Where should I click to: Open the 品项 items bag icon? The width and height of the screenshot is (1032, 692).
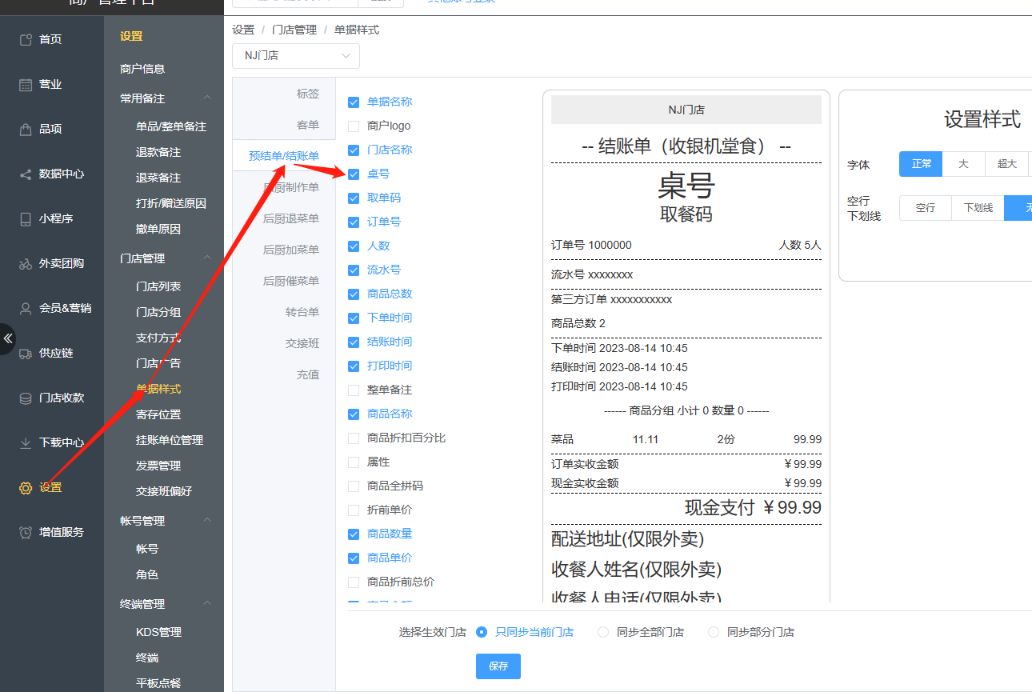[x=26, y=129]
